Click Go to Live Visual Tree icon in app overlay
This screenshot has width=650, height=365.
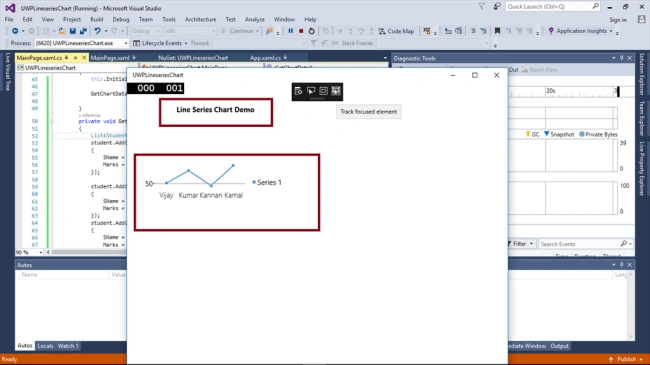298,91
